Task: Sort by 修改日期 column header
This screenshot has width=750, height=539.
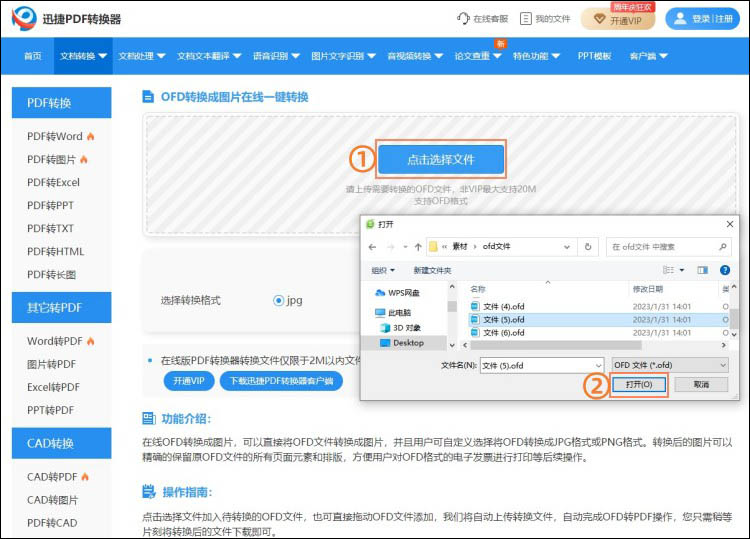Action: pos(648,289)
